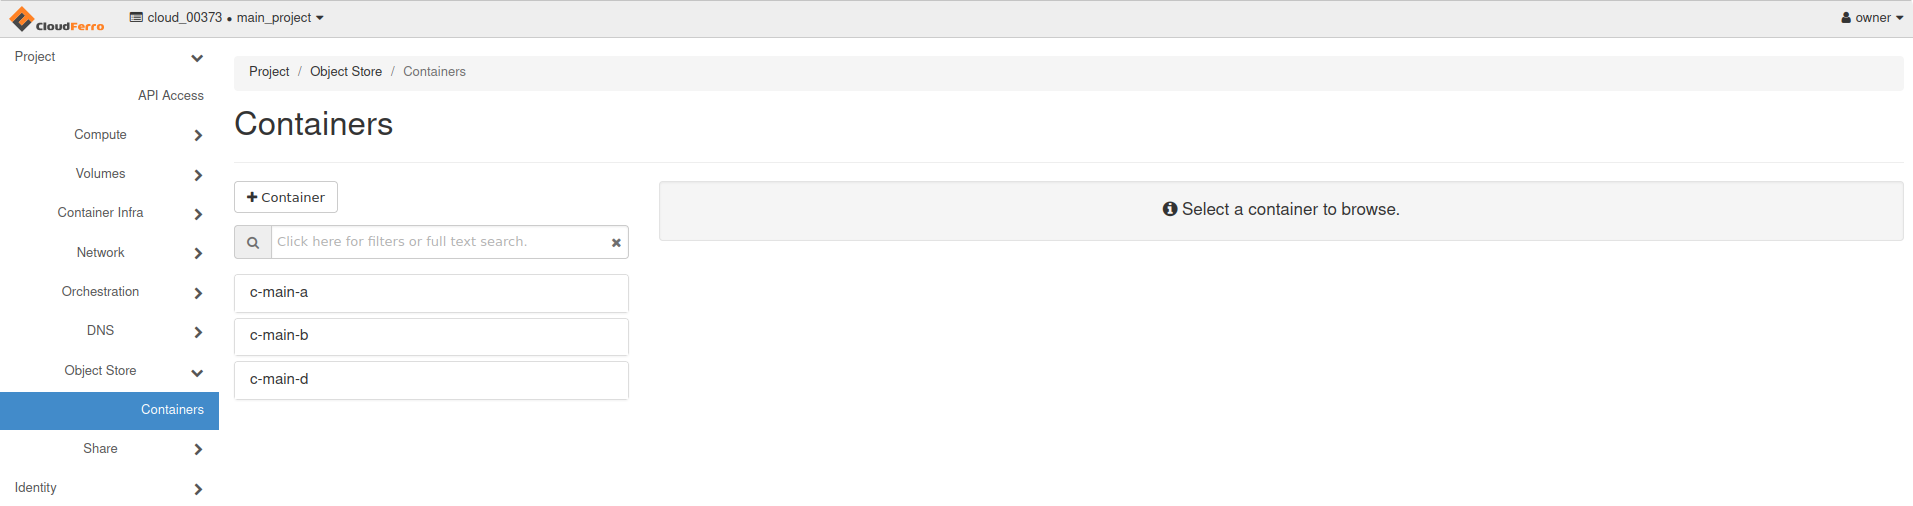Click the add Container button

point(286,197)
